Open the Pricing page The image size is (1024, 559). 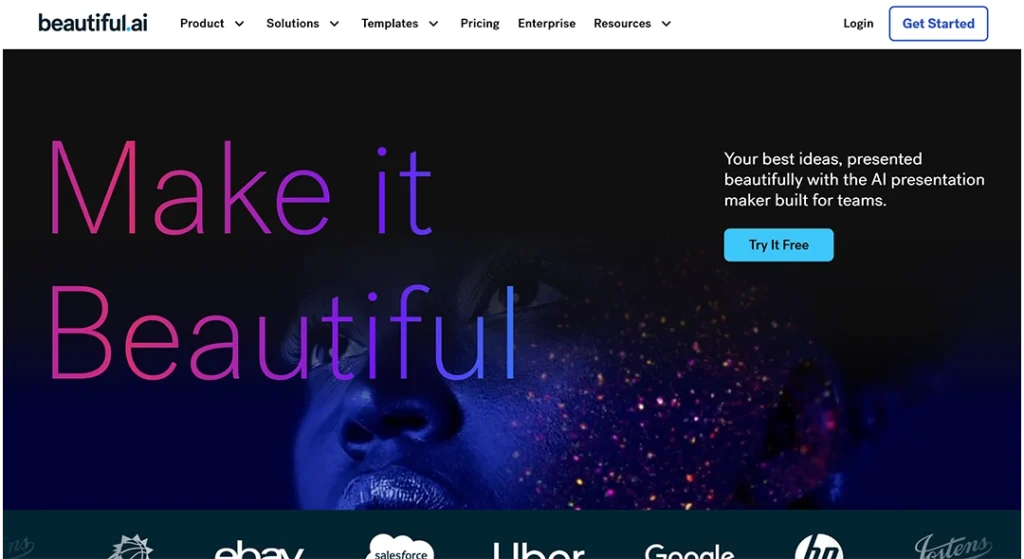[480, 24]
